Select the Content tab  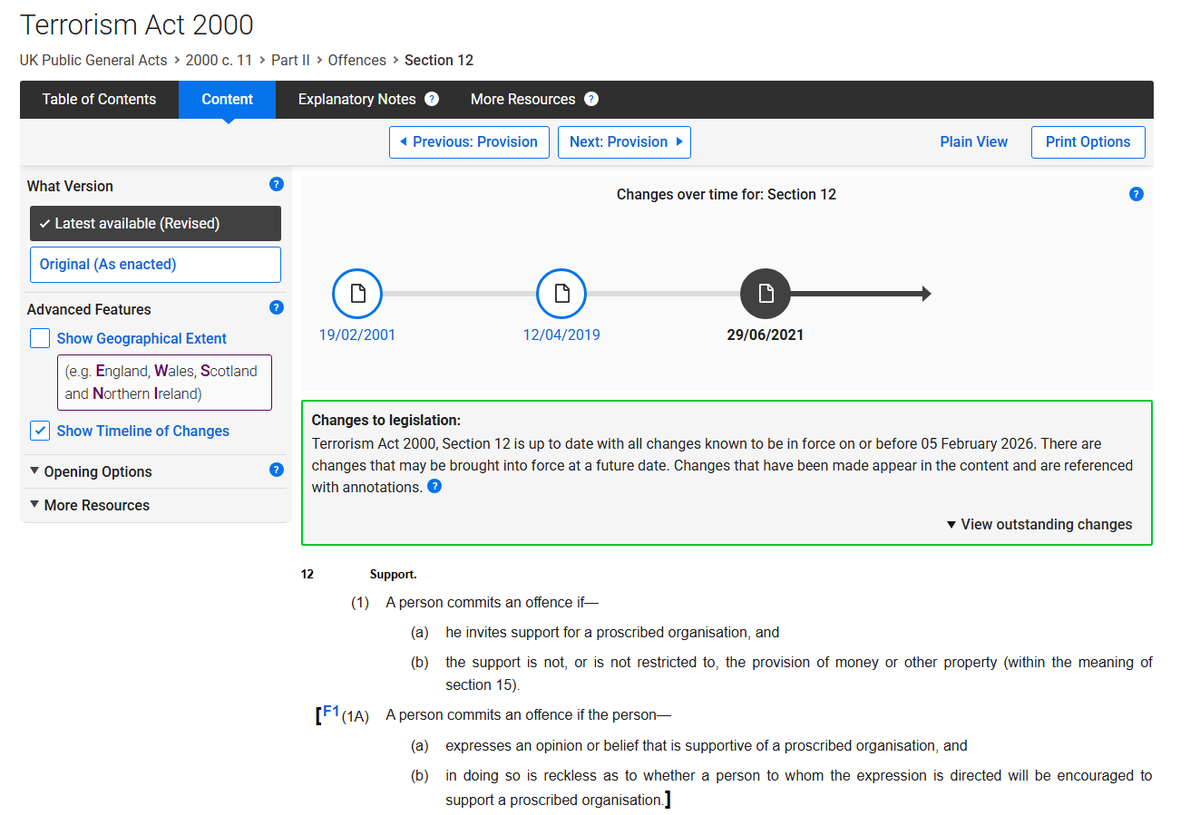tap(227, 99)
